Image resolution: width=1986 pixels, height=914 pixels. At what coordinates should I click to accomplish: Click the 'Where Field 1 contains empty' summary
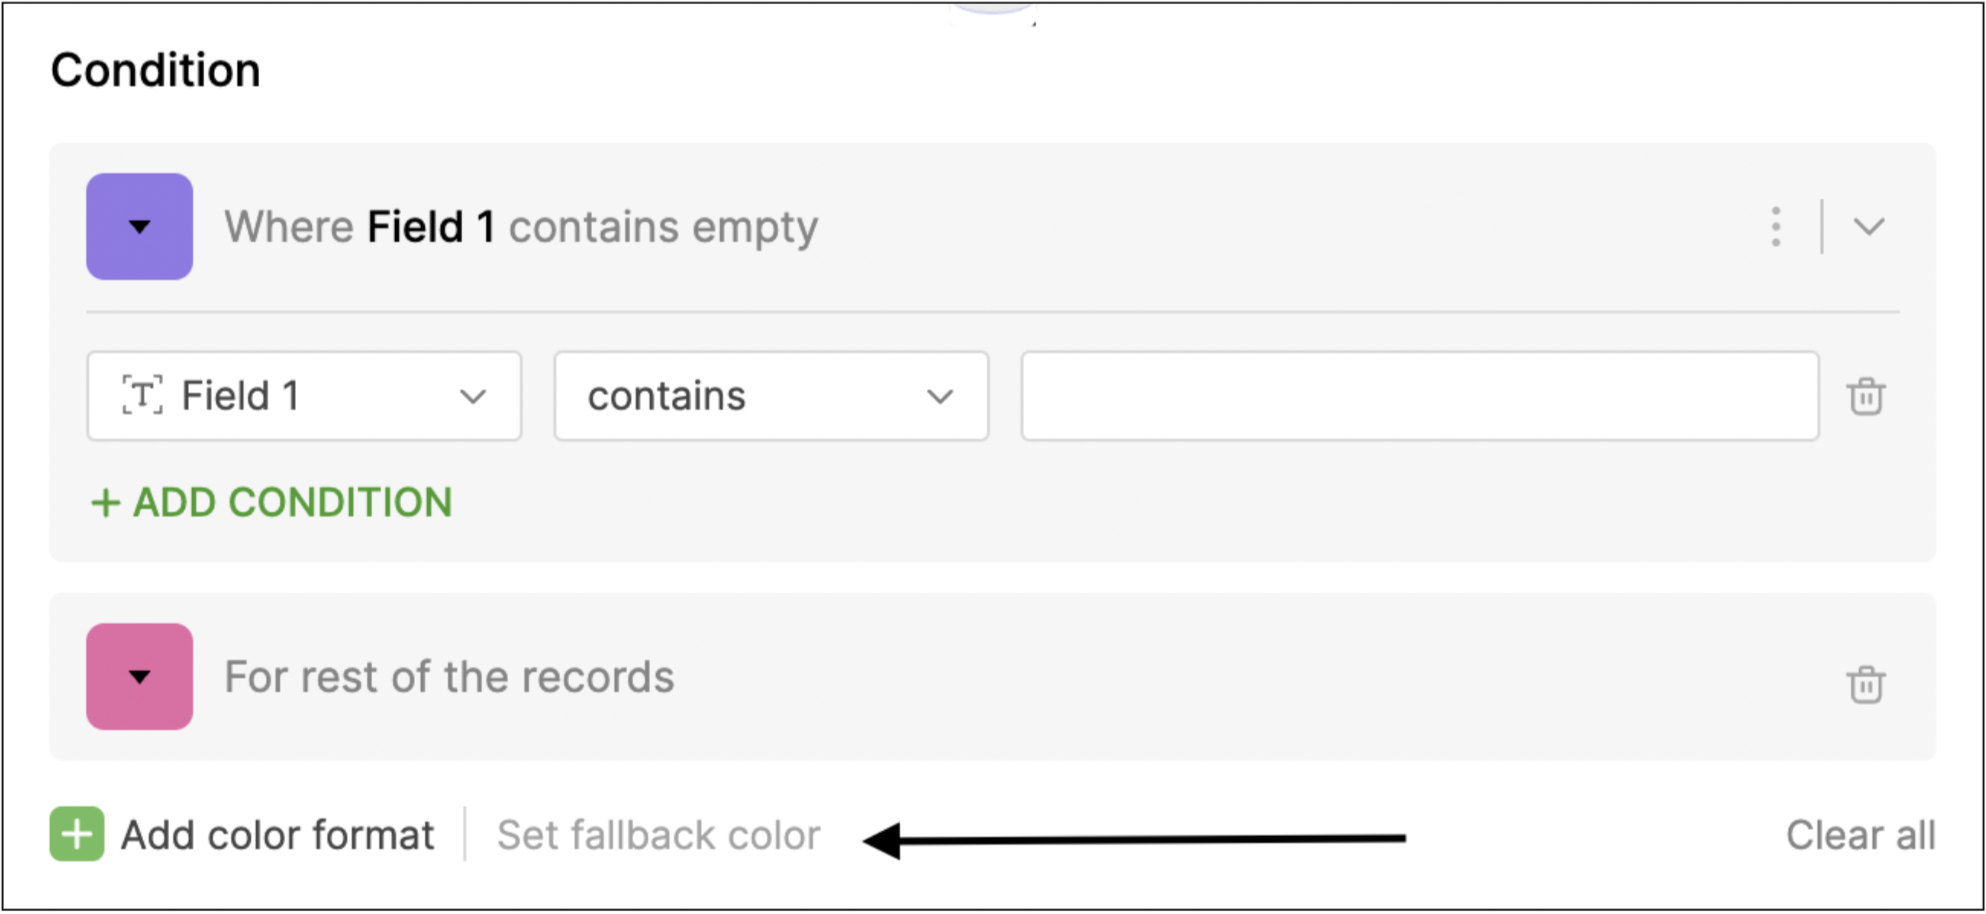pos(521,227)
